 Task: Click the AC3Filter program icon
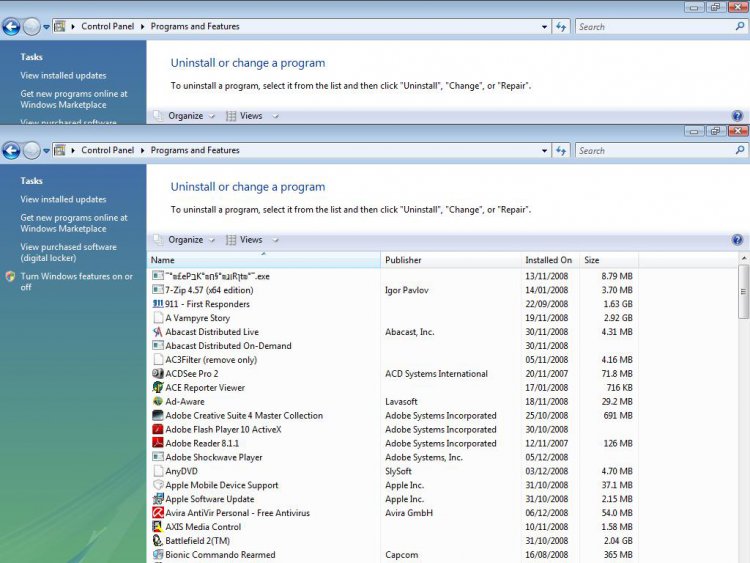click(x=157, y=360)
